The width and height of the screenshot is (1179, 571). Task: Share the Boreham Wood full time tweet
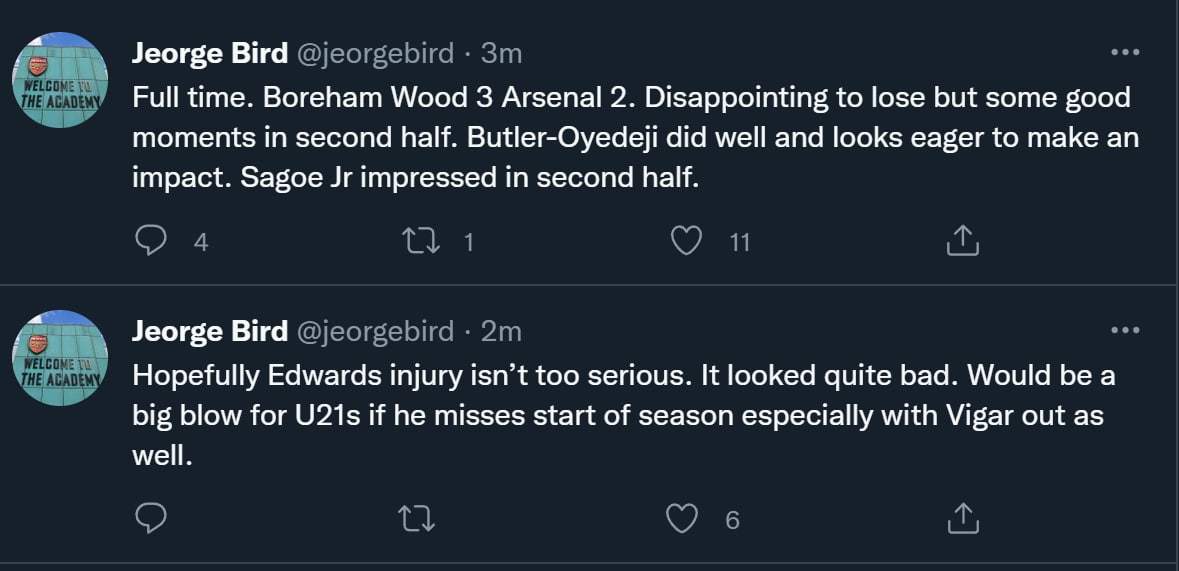(x=961, y=241)
